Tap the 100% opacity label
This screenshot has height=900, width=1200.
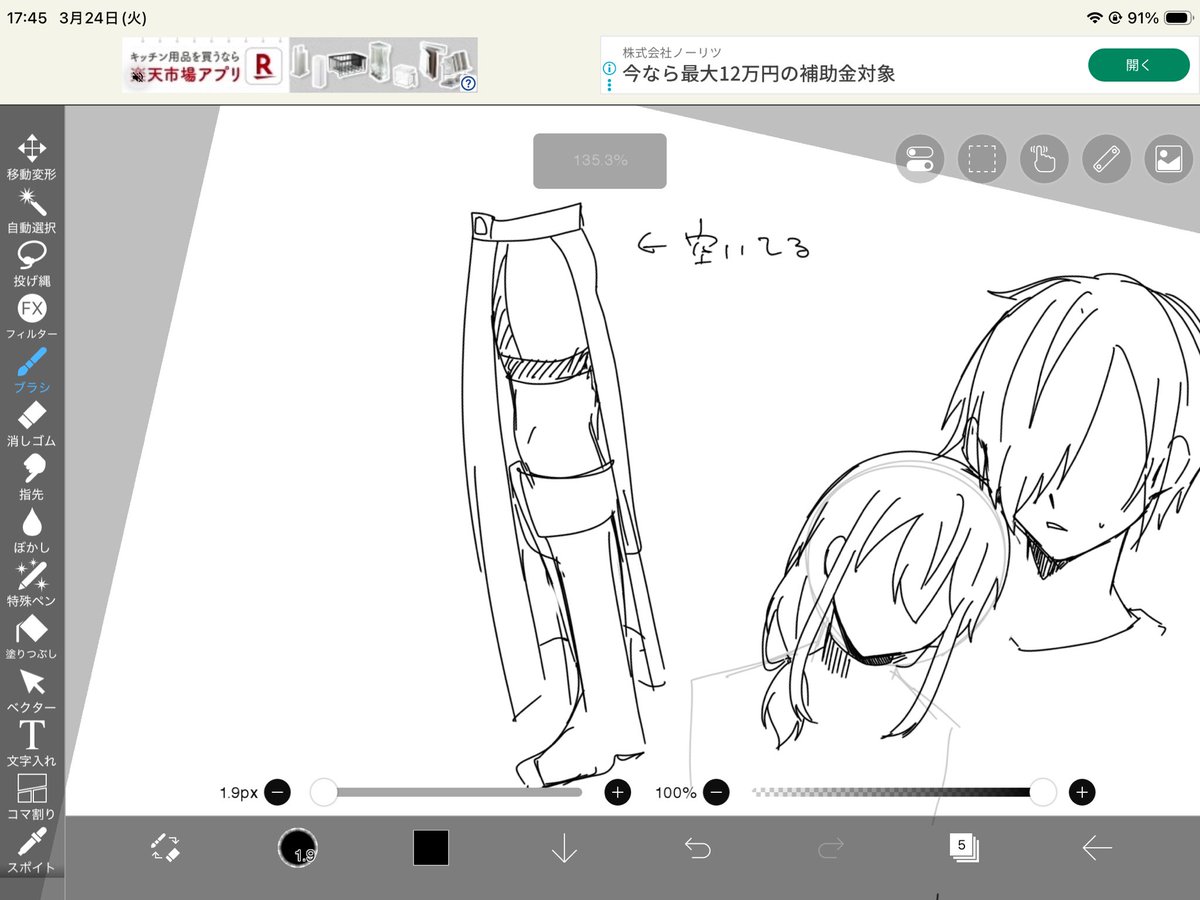click(x=676, y=793)
